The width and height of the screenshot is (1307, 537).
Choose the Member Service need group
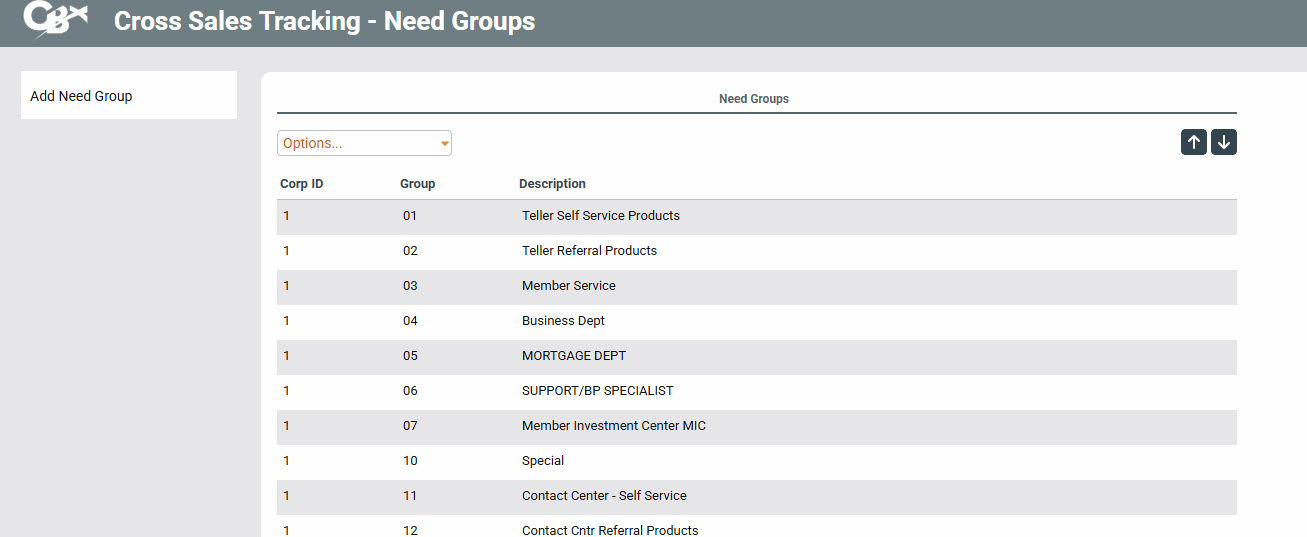[x=568, y=286]
